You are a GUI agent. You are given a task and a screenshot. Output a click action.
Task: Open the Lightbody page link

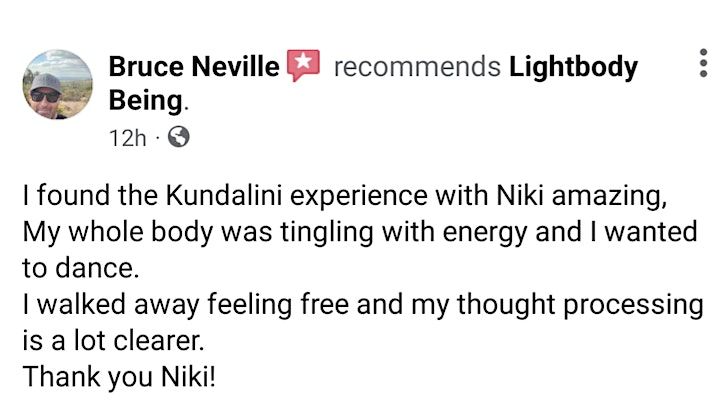[573, 68]
